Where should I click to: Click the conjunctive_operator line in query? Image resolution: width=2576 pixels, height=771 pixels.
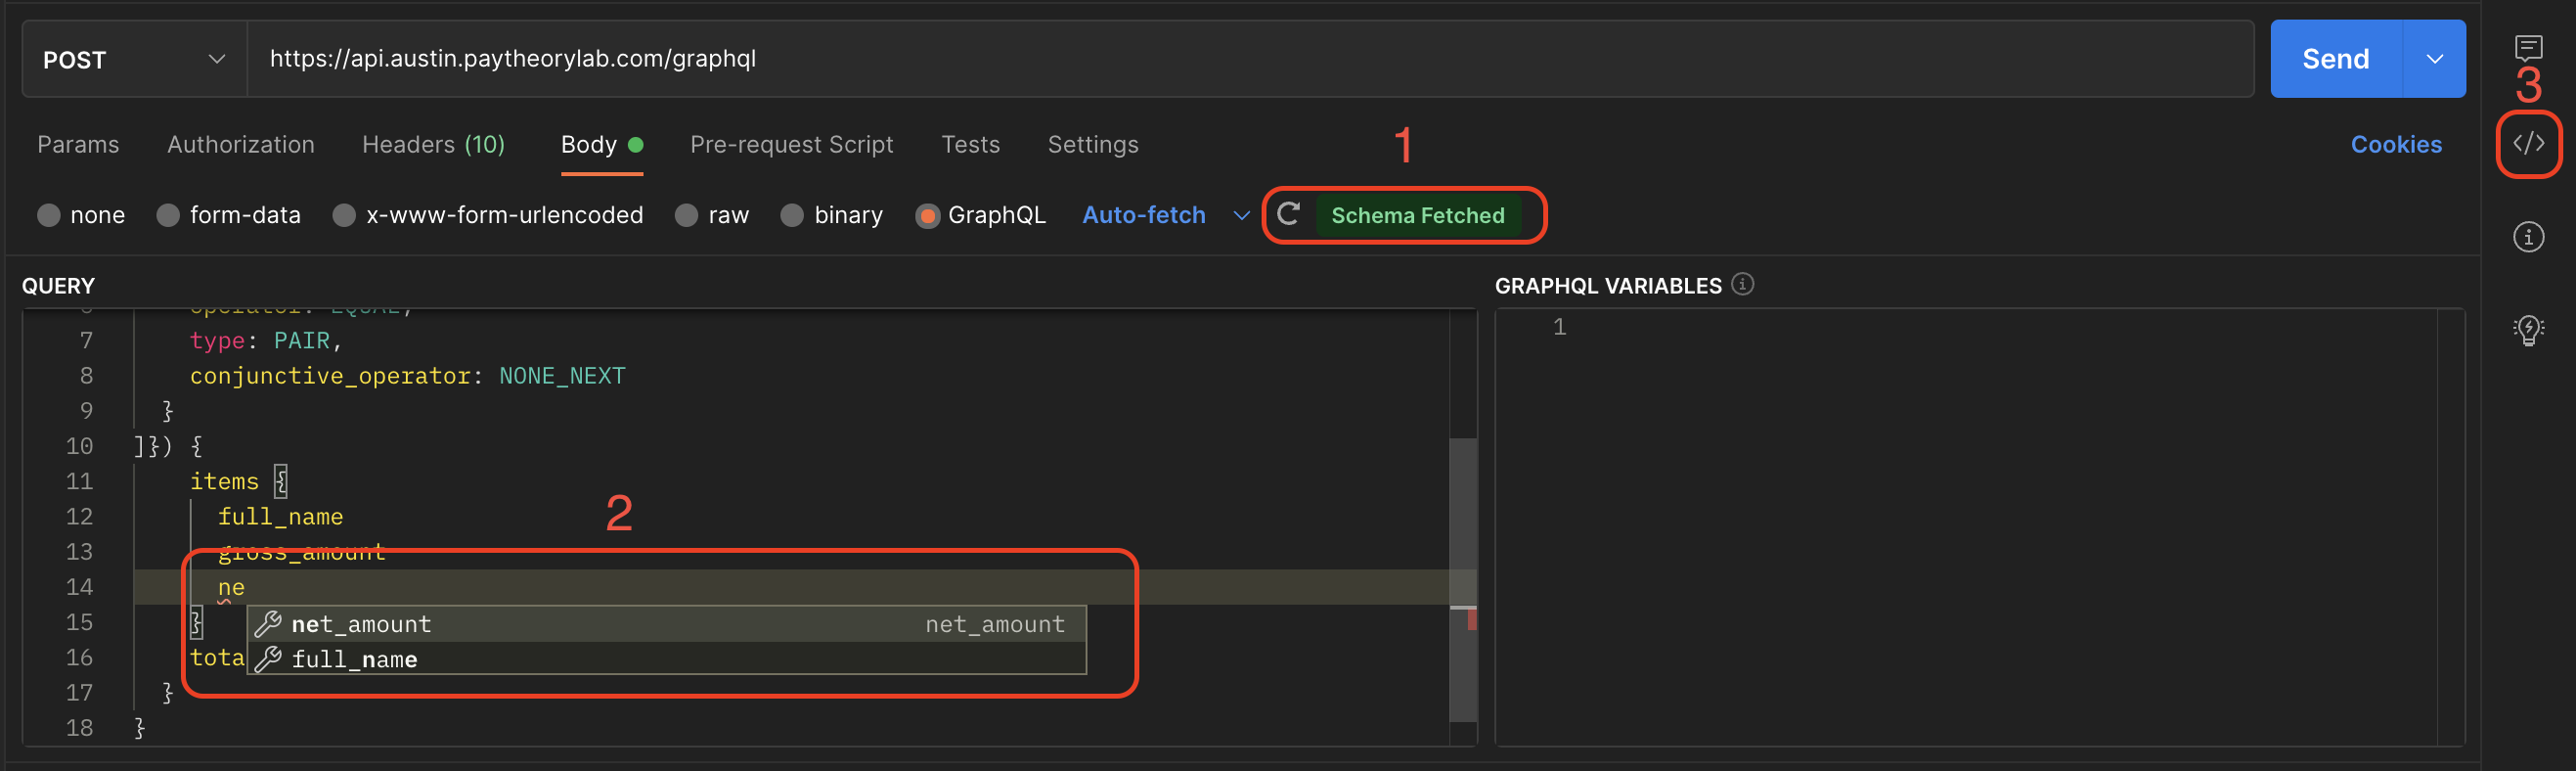coord(407,376)
